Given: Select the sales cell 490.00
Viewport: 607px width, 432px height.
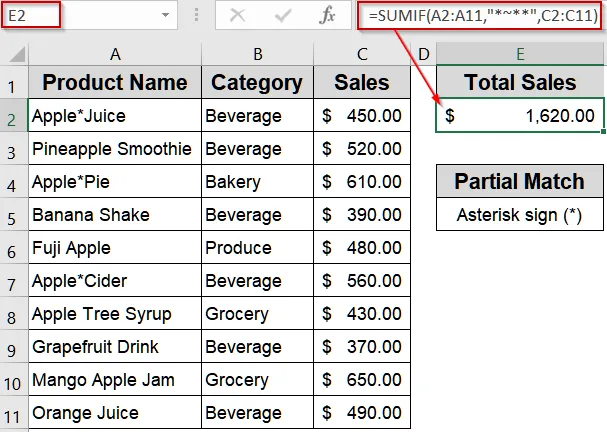Looking at the screenshot, I should [x=362, y=412].
